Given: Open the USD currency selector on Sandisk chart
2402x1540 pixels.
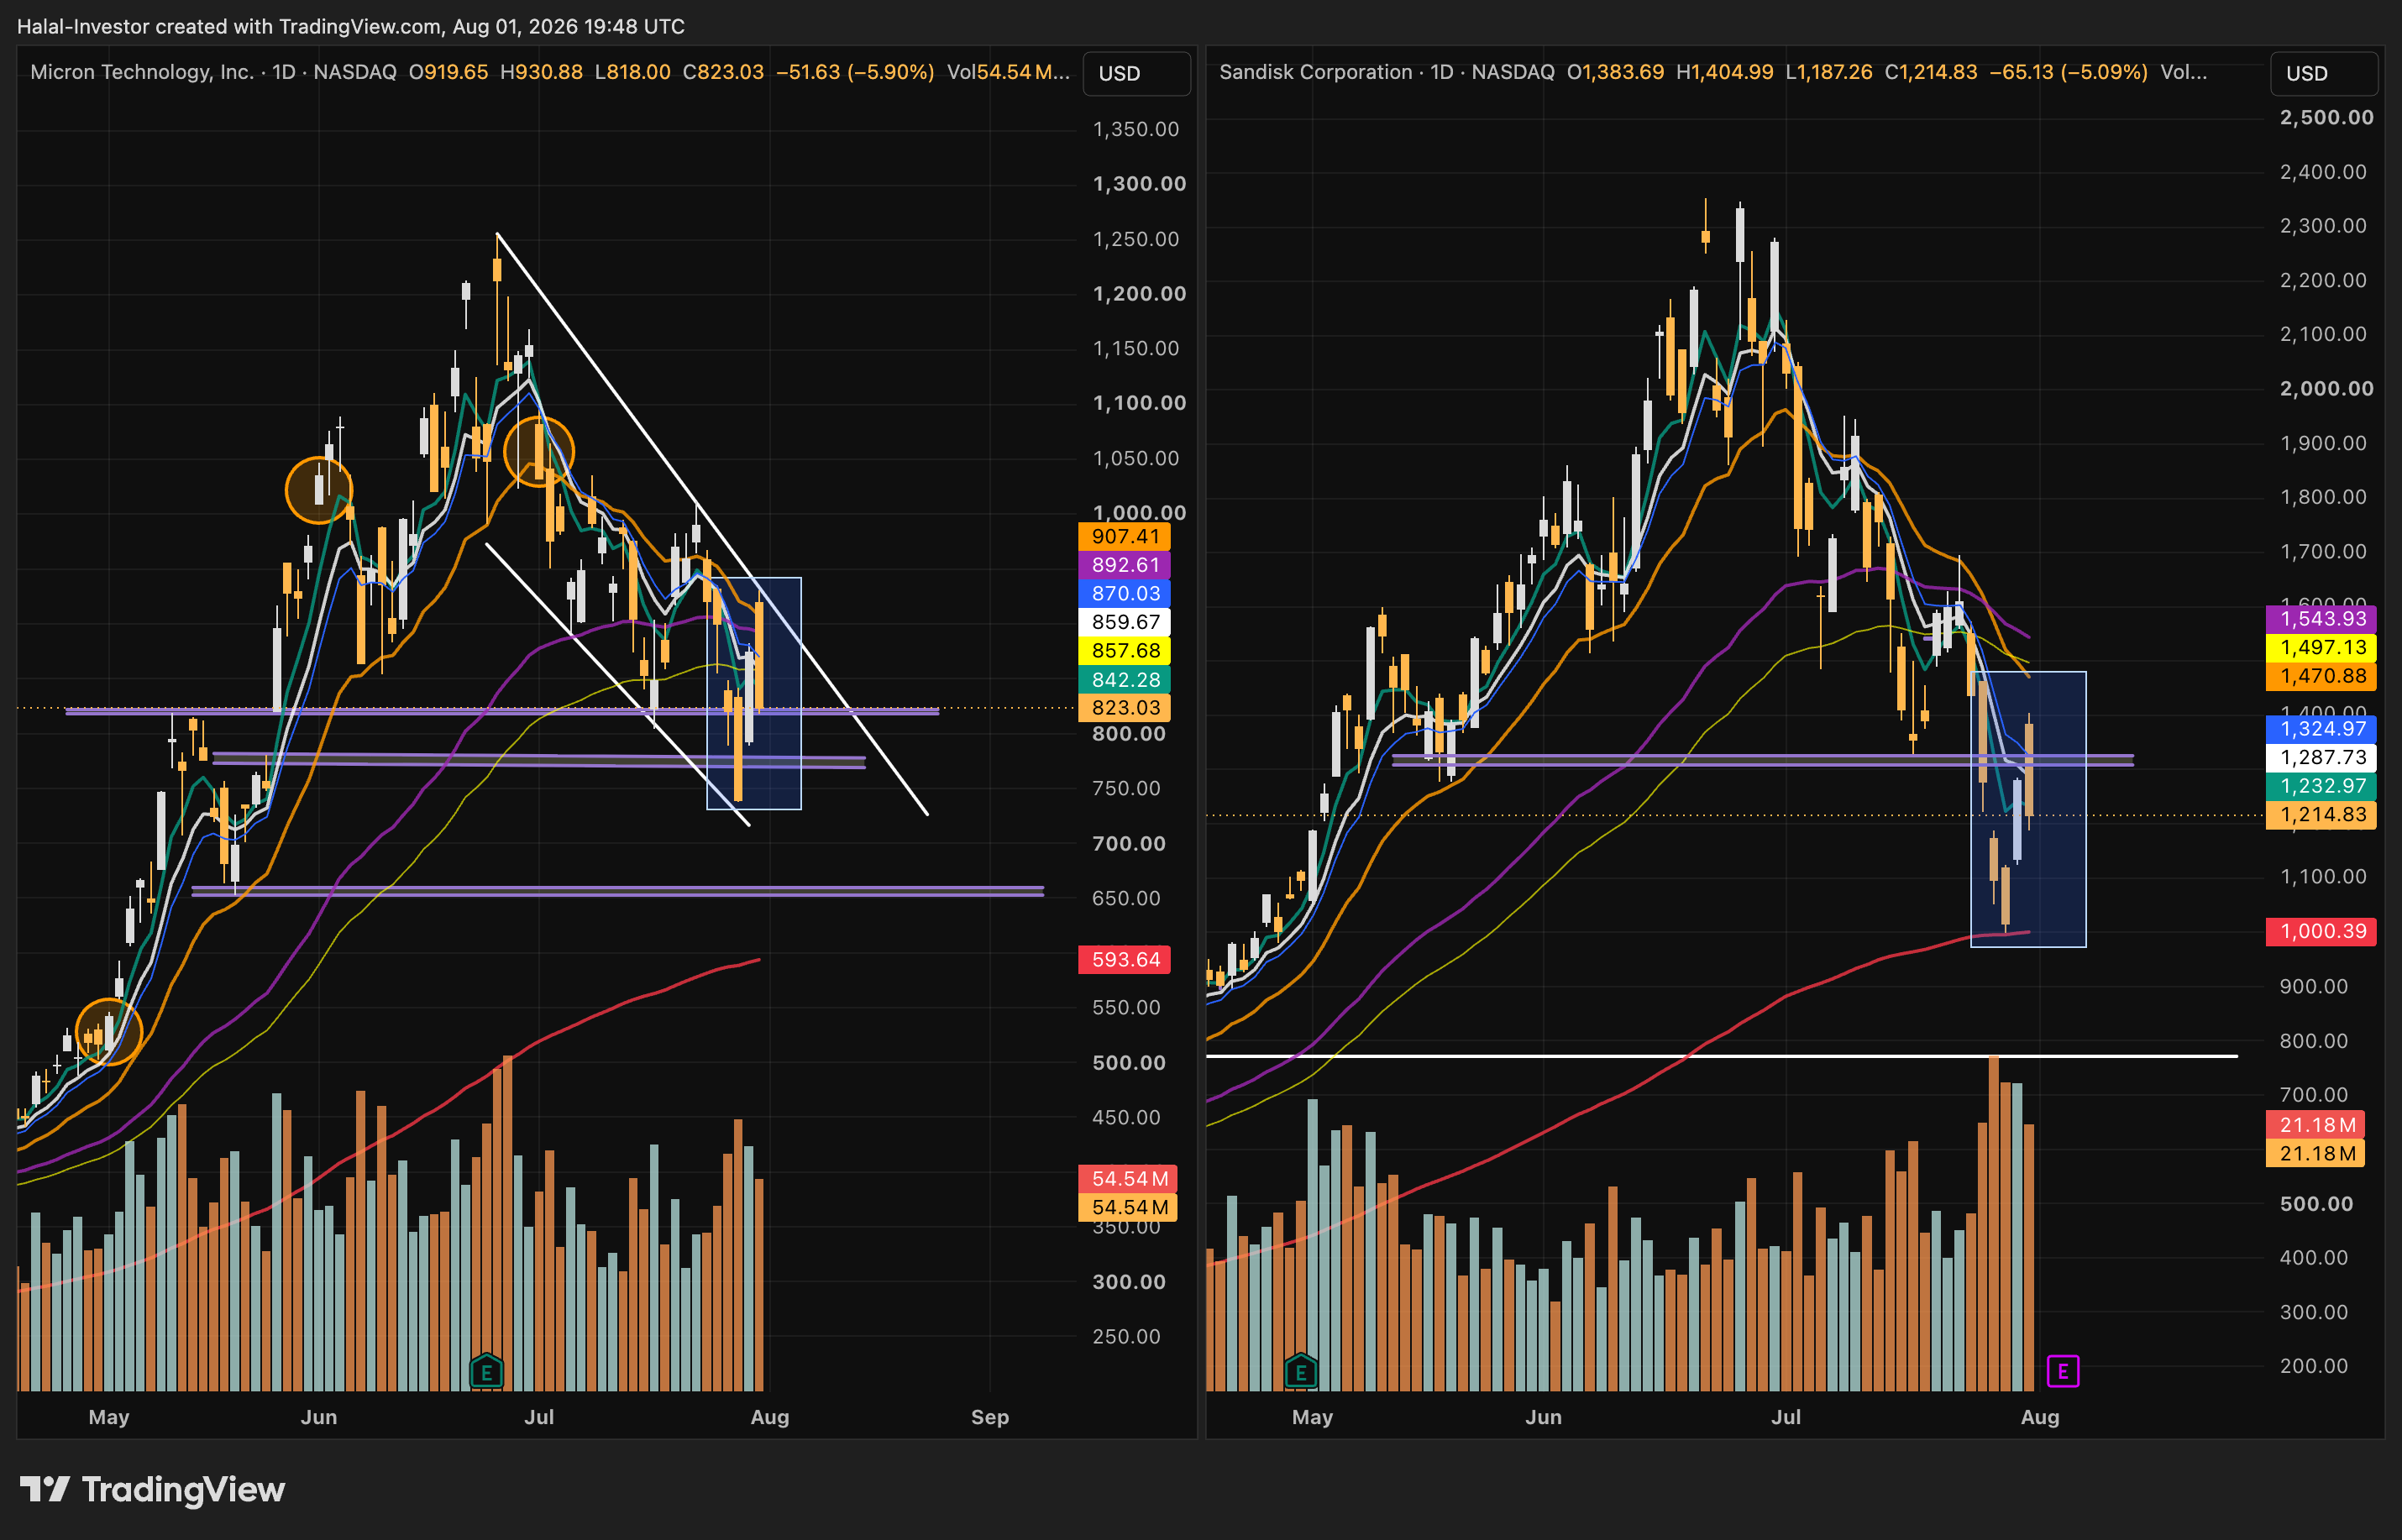Looking at the screenshot, I should (2324, 73).
